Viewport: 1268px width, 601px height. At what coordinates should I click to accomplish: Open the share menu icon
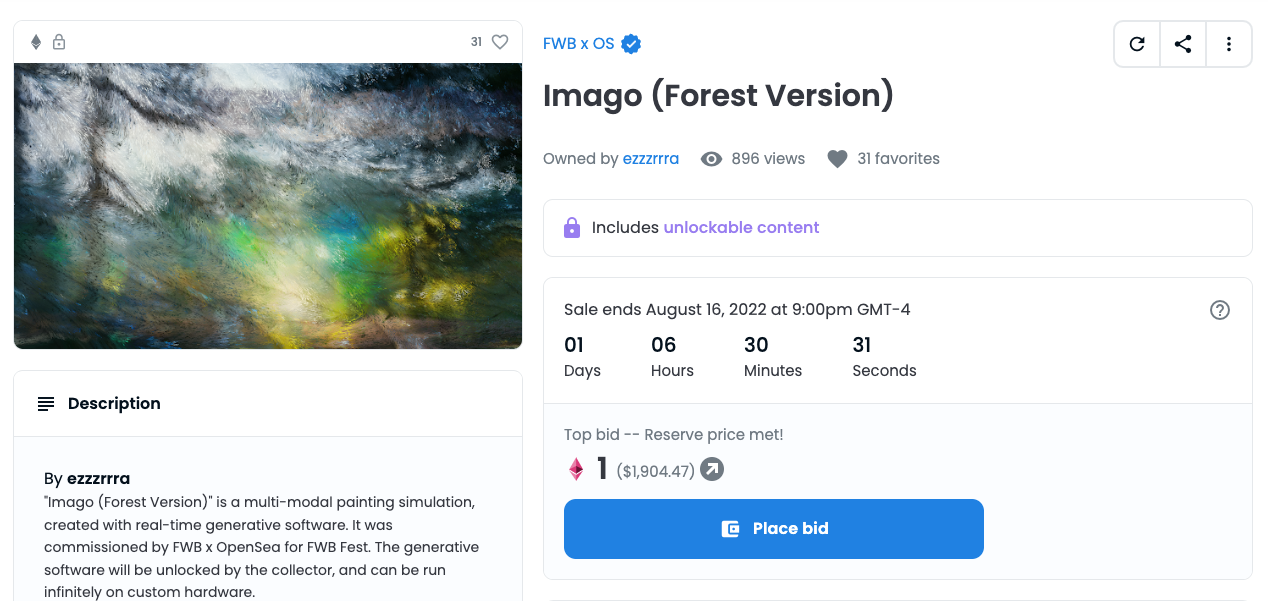click(1183, 44)
